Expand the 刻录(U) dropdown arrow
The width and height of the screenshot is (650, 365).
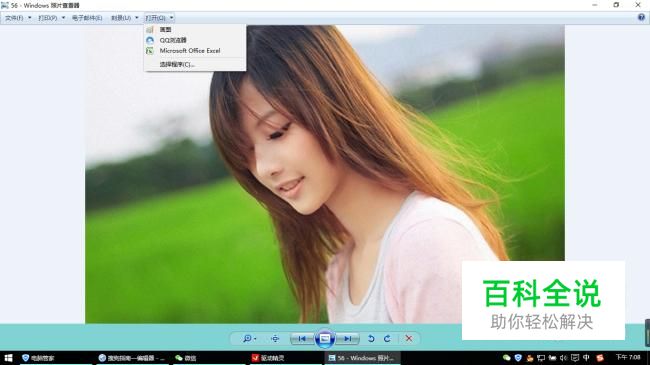point(137,18)
